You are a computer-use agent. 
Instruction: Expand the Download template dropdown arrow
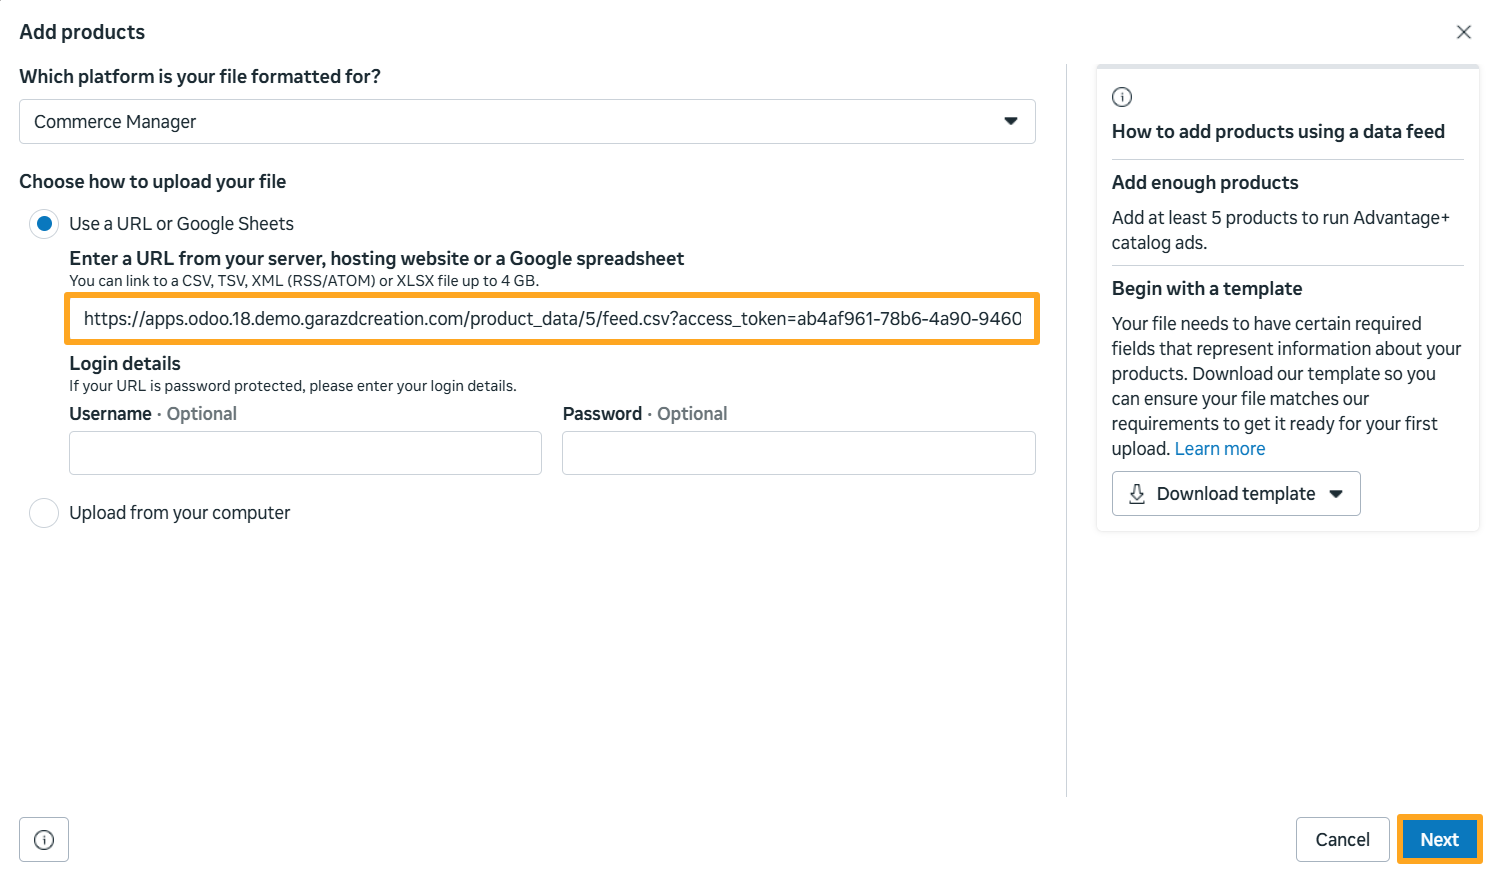coord(1336,494)
